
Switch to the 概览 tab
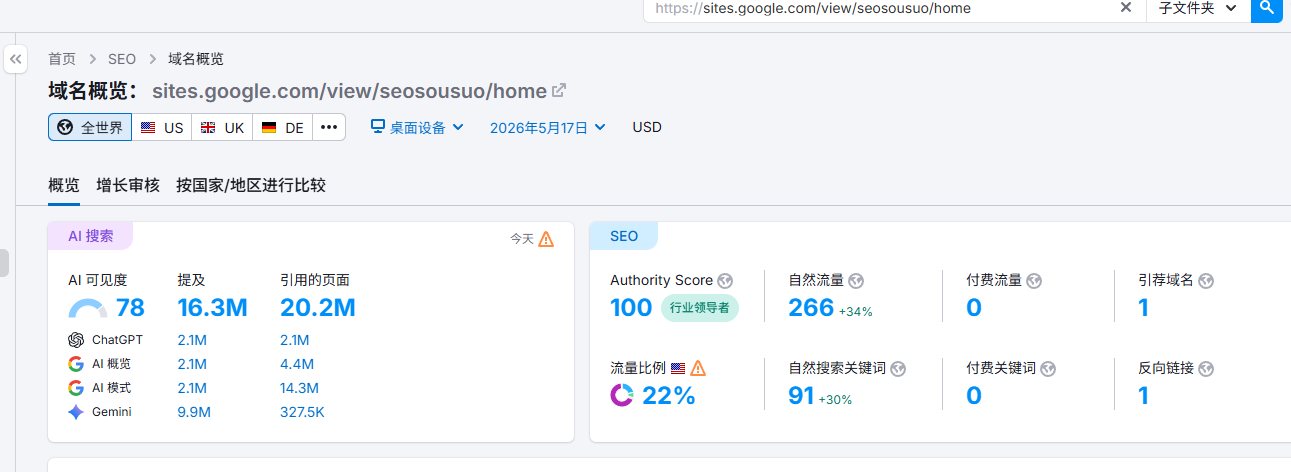[x=64, y=185]
